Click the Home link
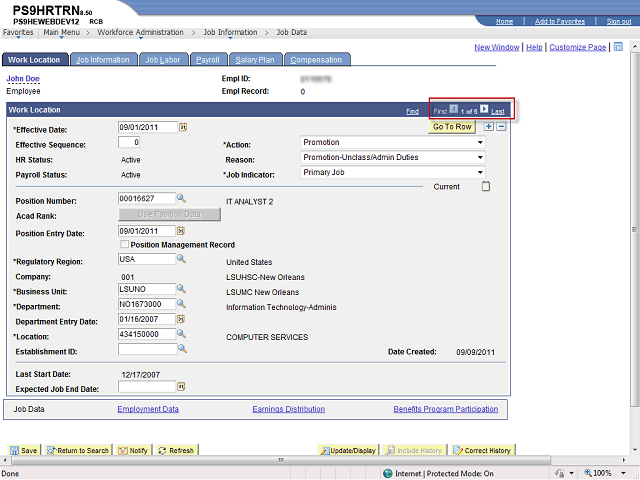Viewport: 640px width, 480px height. coord(504,21)
